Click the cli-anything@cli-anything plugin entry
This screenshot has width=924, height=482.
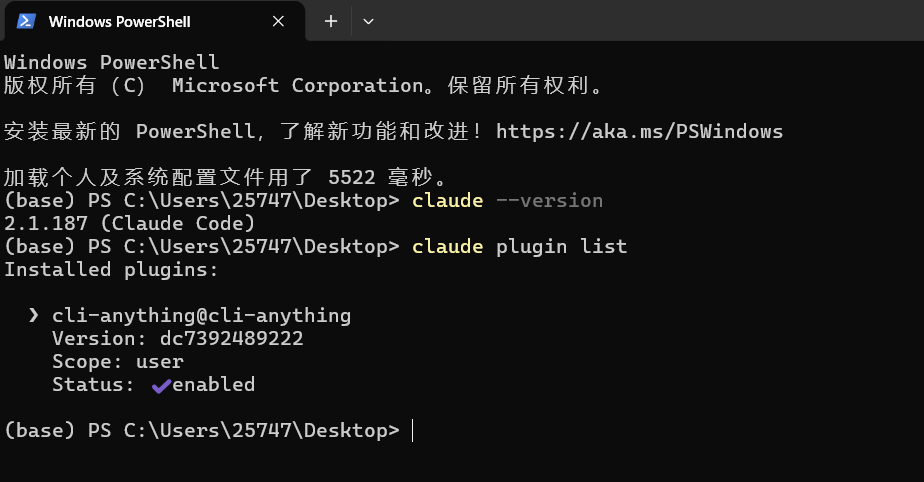pos(201,315)
